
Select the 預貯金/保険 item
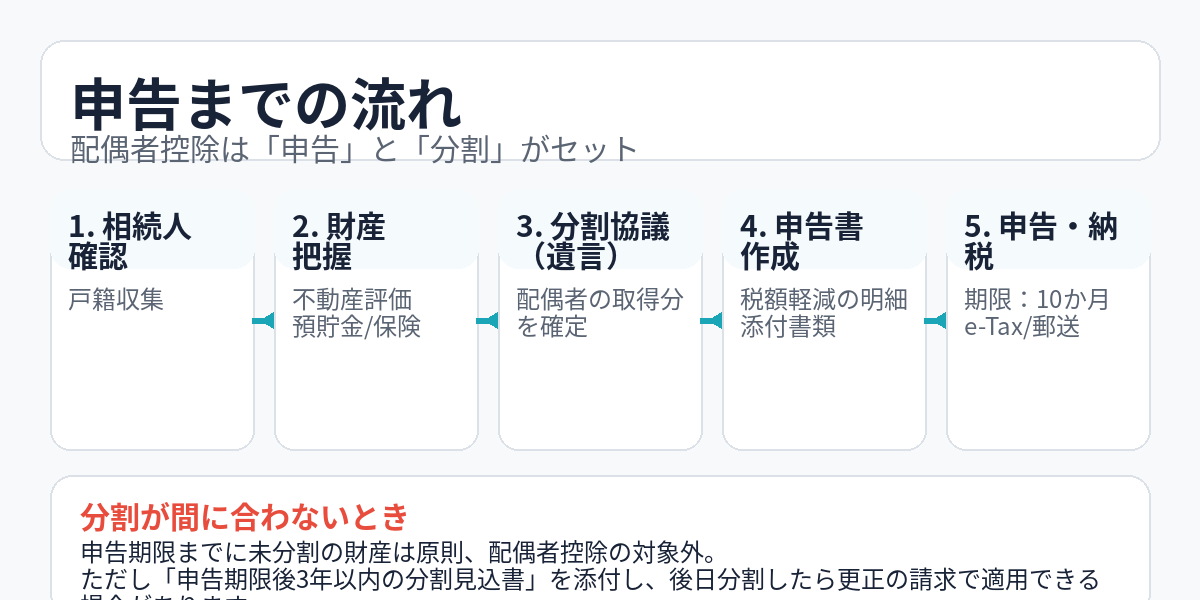[356, 326]
